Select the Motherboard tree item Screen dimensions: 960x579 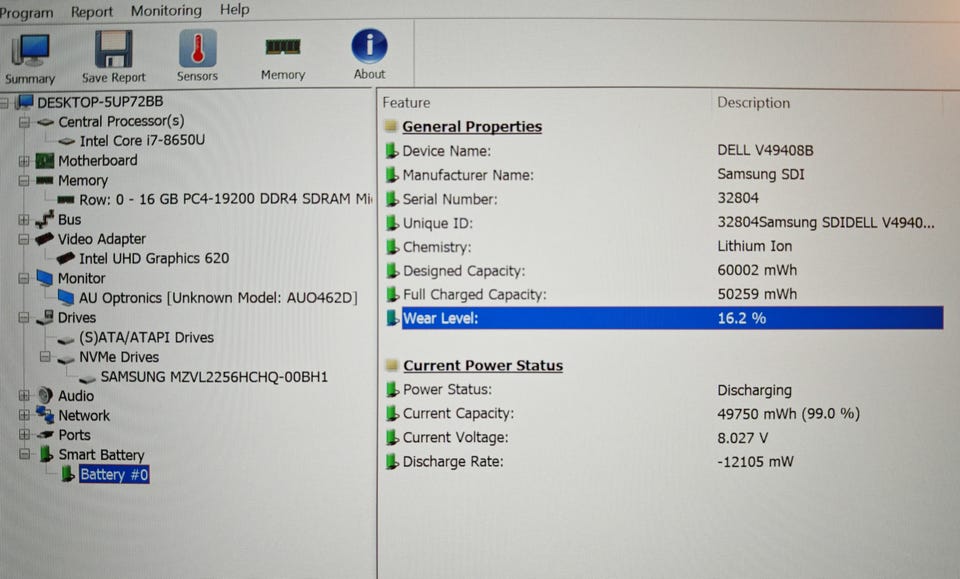pyautogui.click(x=97, y=160)
